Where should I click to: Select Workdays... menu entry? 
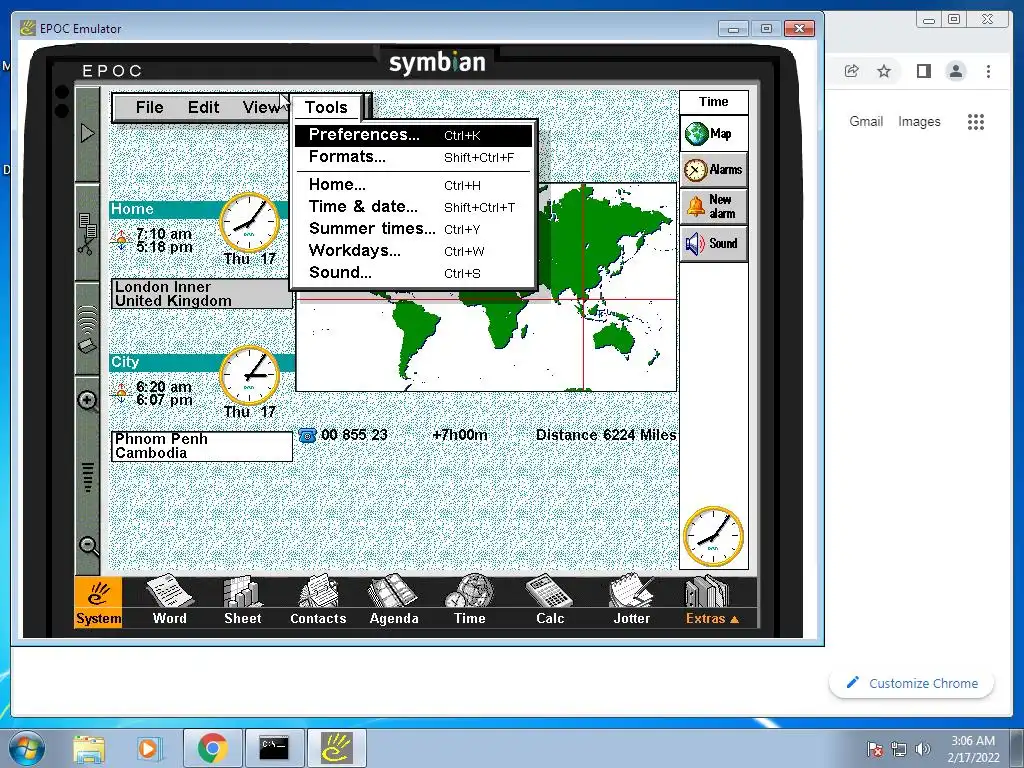click(413, 251)
